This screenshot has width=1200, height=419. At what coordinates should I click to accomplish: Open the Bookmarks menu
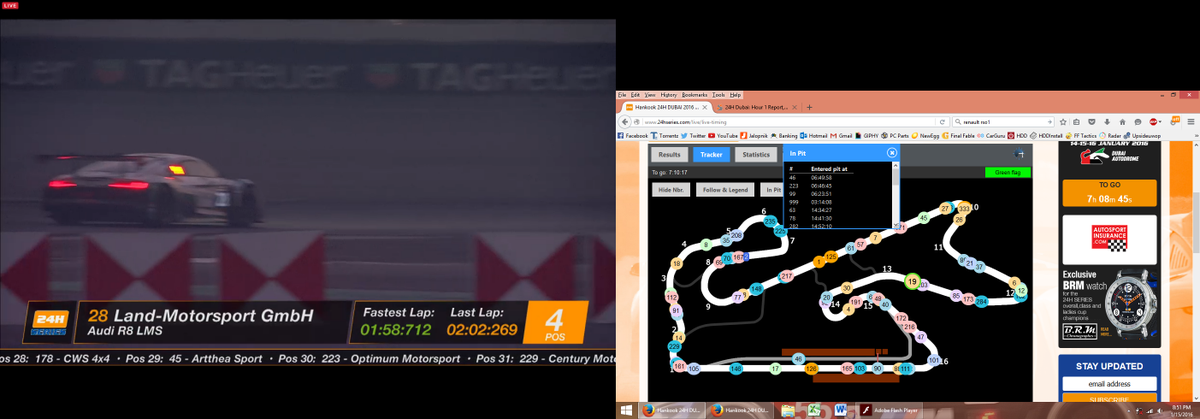click(x=694, y=95)
